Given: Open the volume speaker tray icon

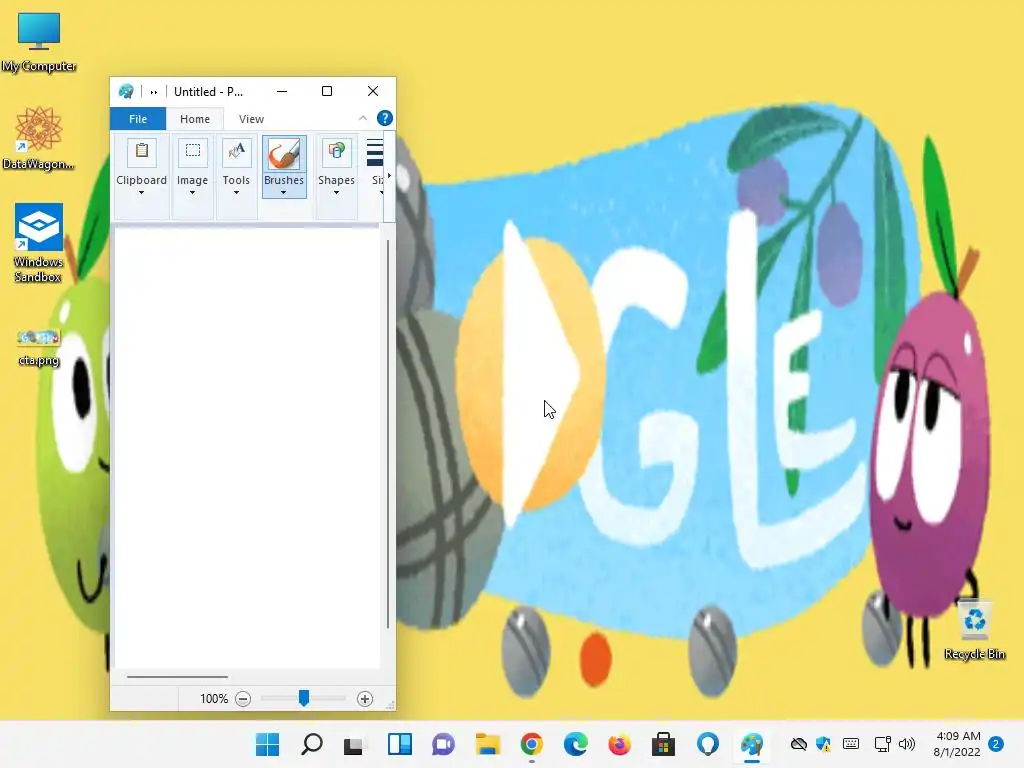Looking at the screenshot, I should pyautogui.click(x=907, y=744).
